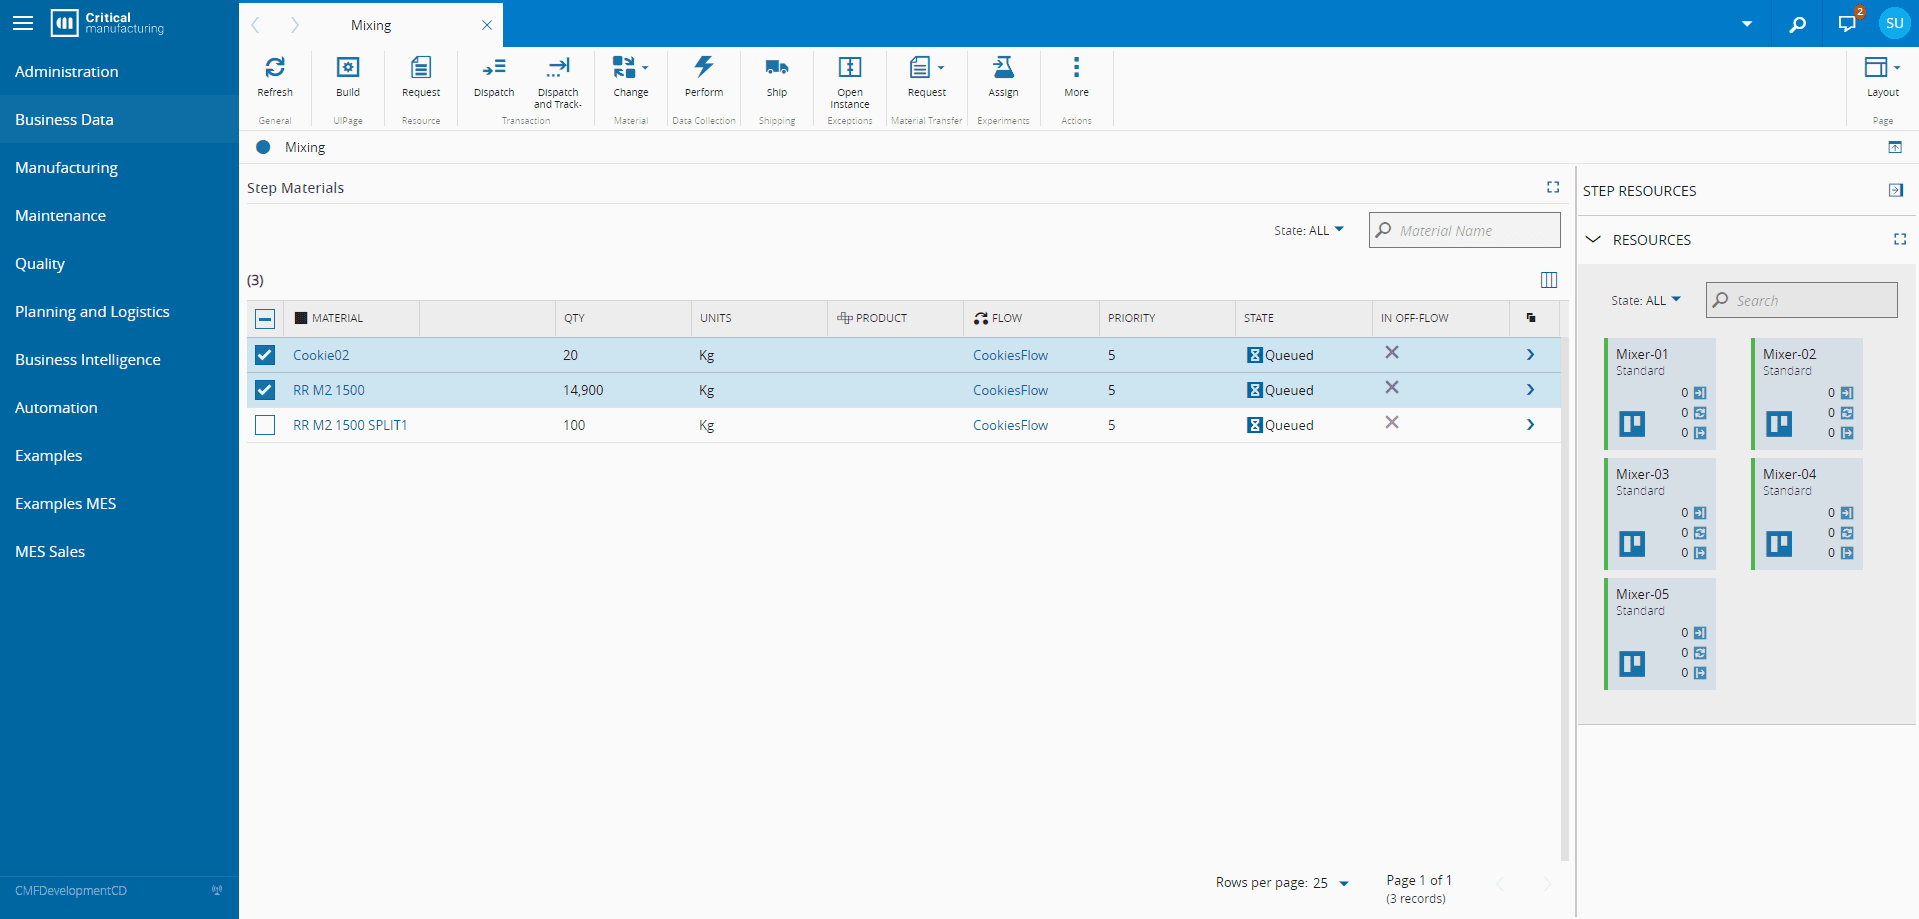This screenshot has height=919, width=1919.
Task: Open the Cookie02 material link
Action: click(x=321, y=355)
